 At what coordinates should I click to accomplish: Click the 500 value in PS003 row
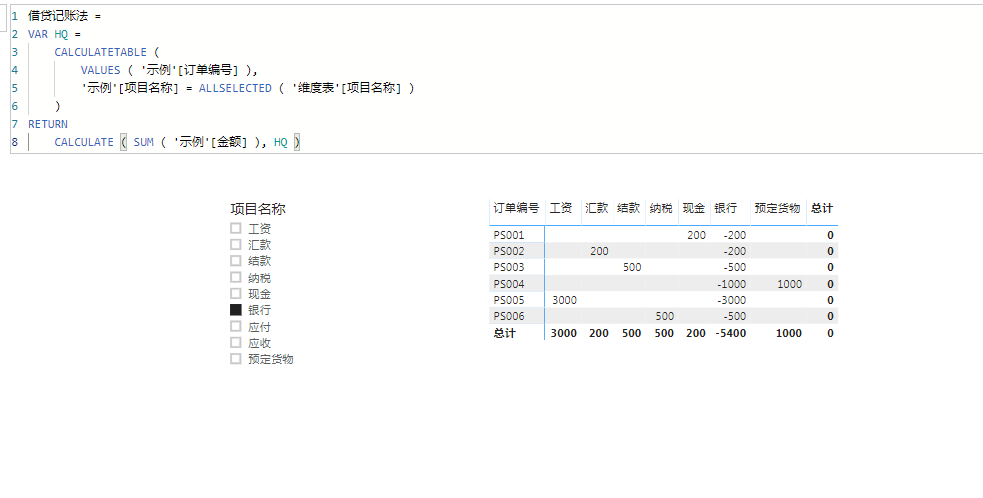click(x=632, y=268)
